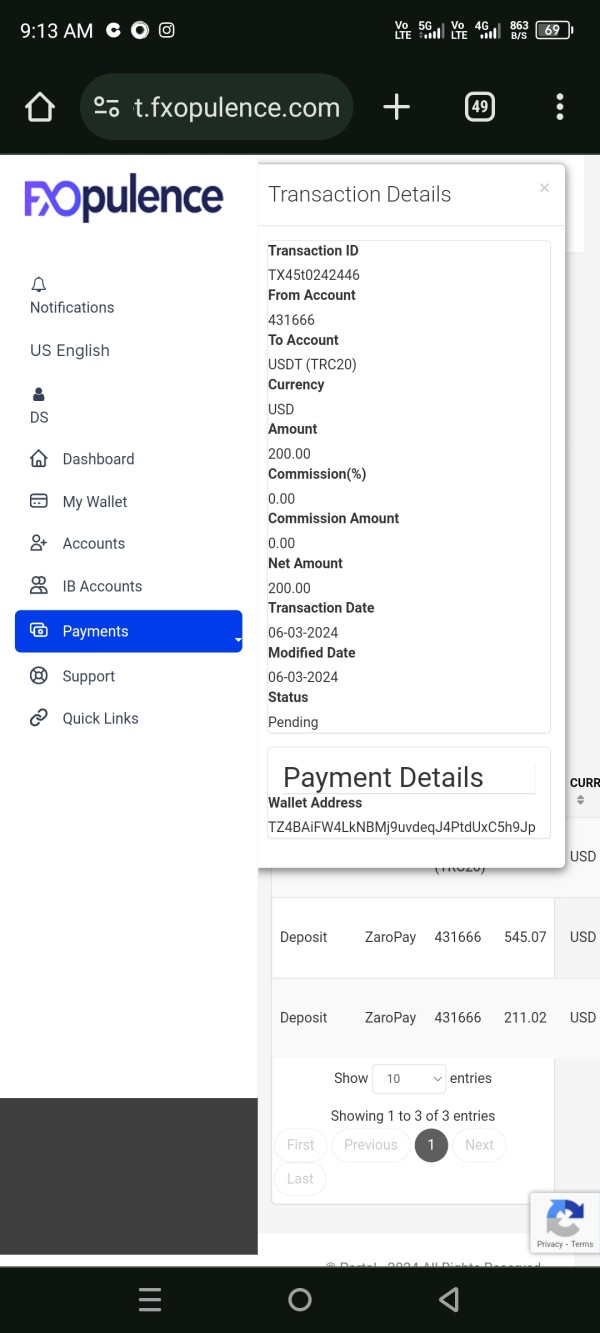
Task: Open browser three-dot menu
Action: pyautogui.click(x=559, y=107)
